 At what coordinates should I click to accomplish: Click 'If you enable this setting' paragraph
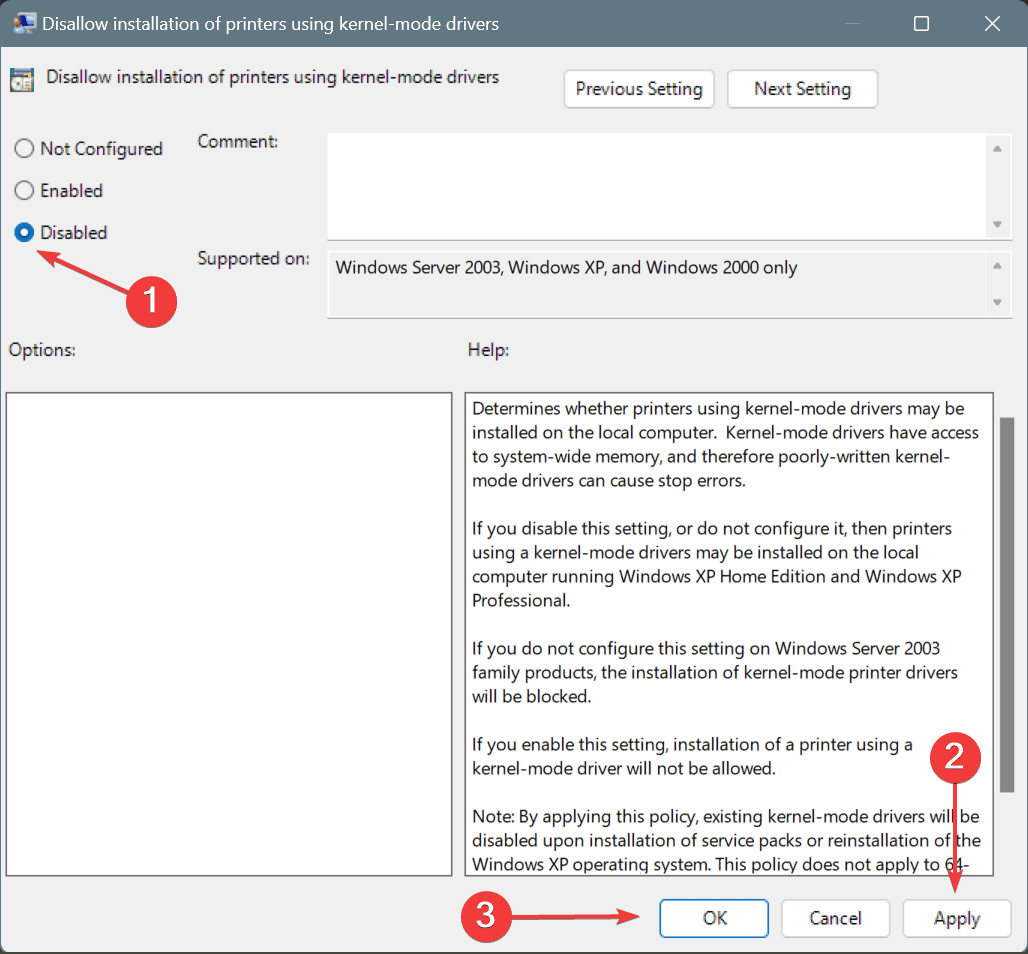pos(692,757)
